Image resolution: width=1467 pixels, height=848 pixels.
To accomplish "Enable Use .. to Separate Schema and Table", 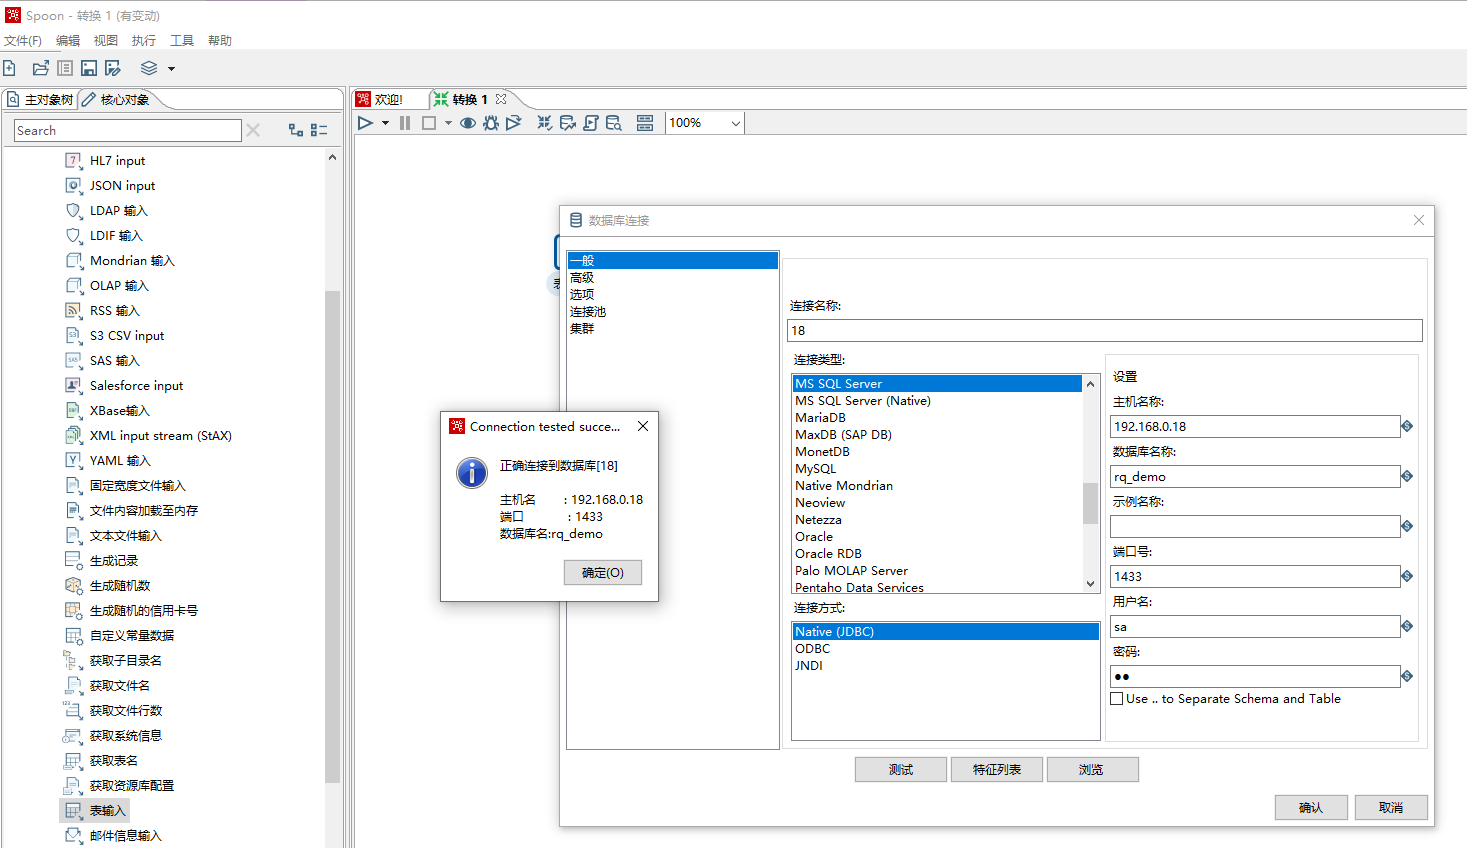I will pos(1117,698).
